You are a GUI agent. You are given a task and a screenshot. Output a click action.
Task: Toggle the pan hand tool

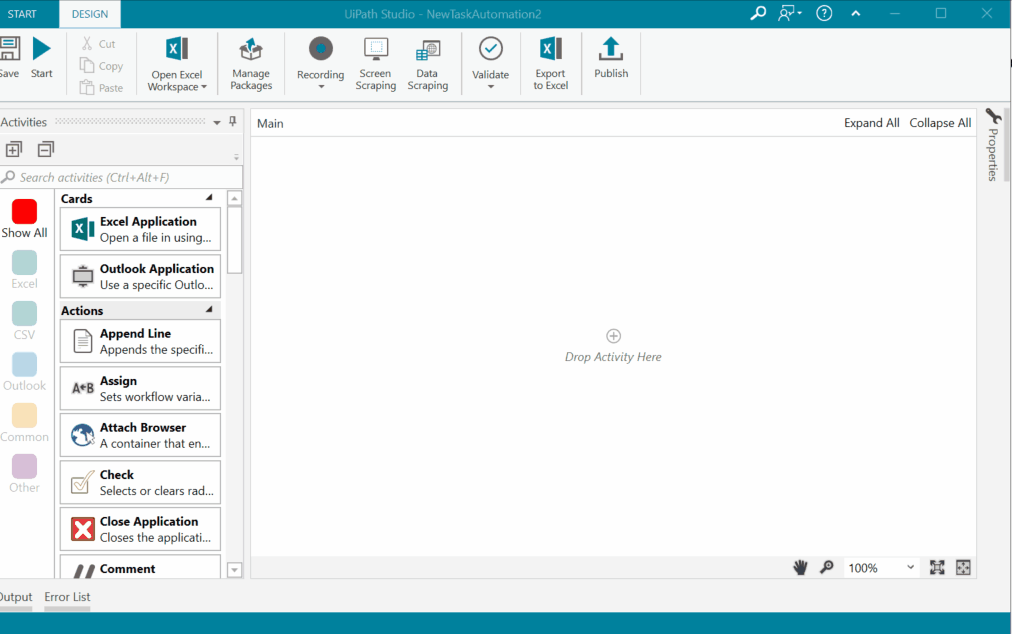pos(800,568)
